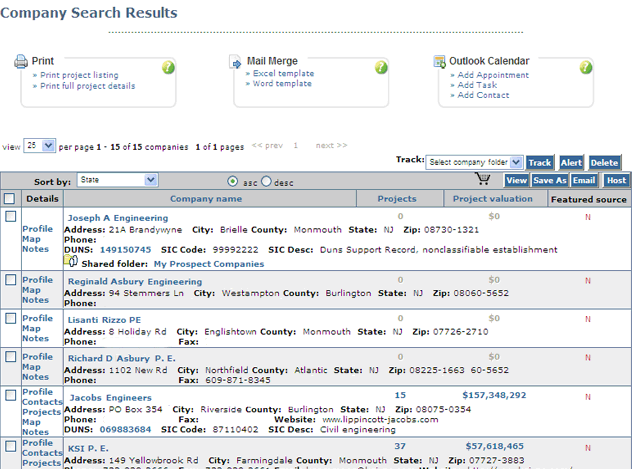Click SIC code 87110402 text
The width and height of the screenshot is (637, 469).
coord(236,430)
